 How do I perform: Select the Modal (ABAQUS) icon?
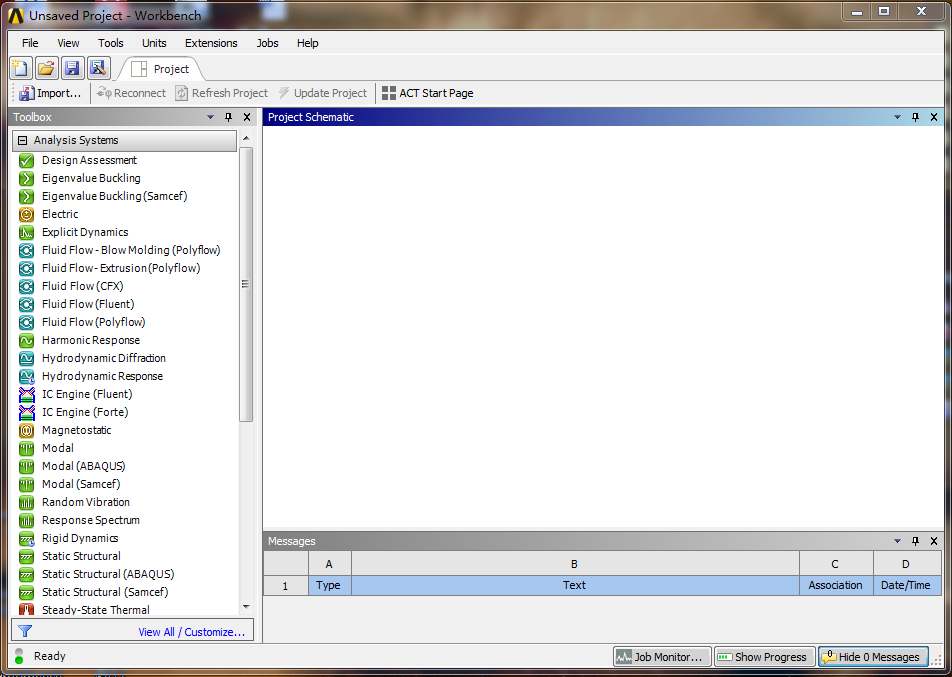pos(26,466)
